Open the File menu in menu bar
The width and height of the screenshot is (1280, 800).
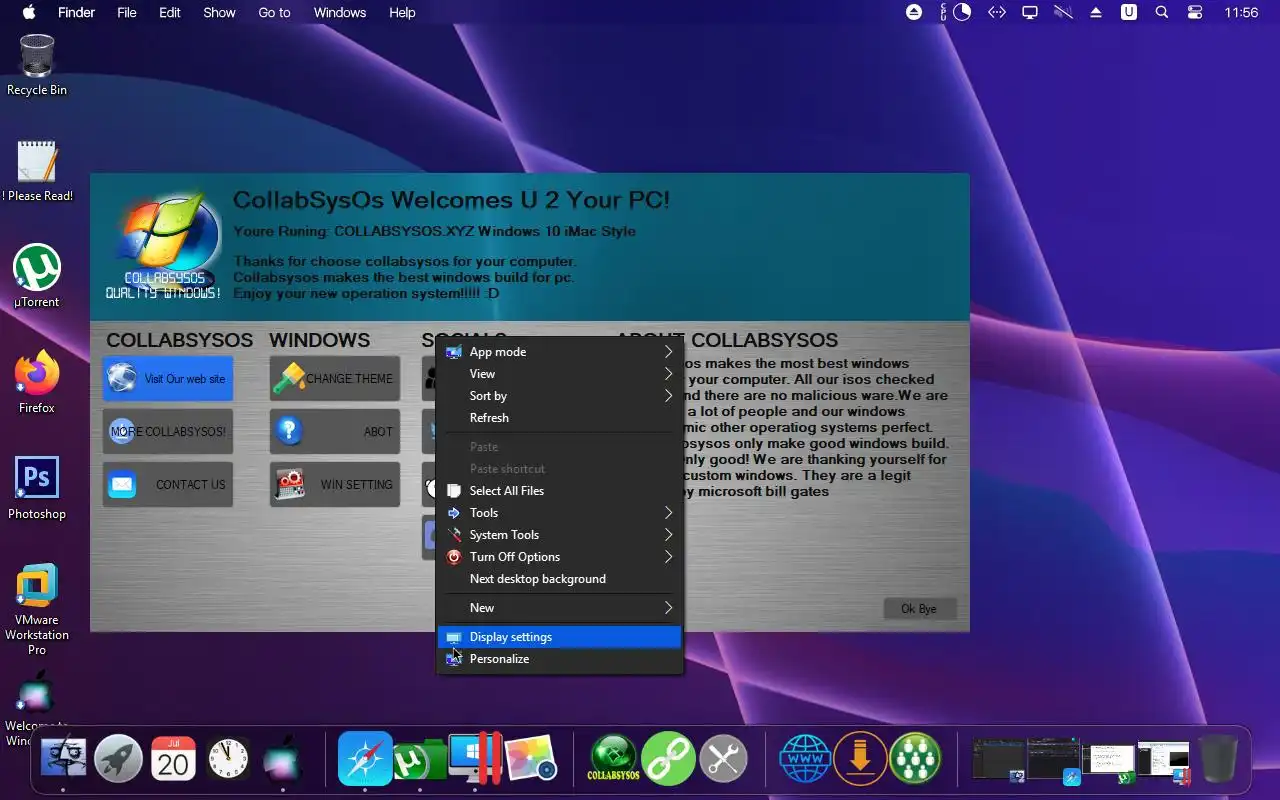click(x=127, y=12)
